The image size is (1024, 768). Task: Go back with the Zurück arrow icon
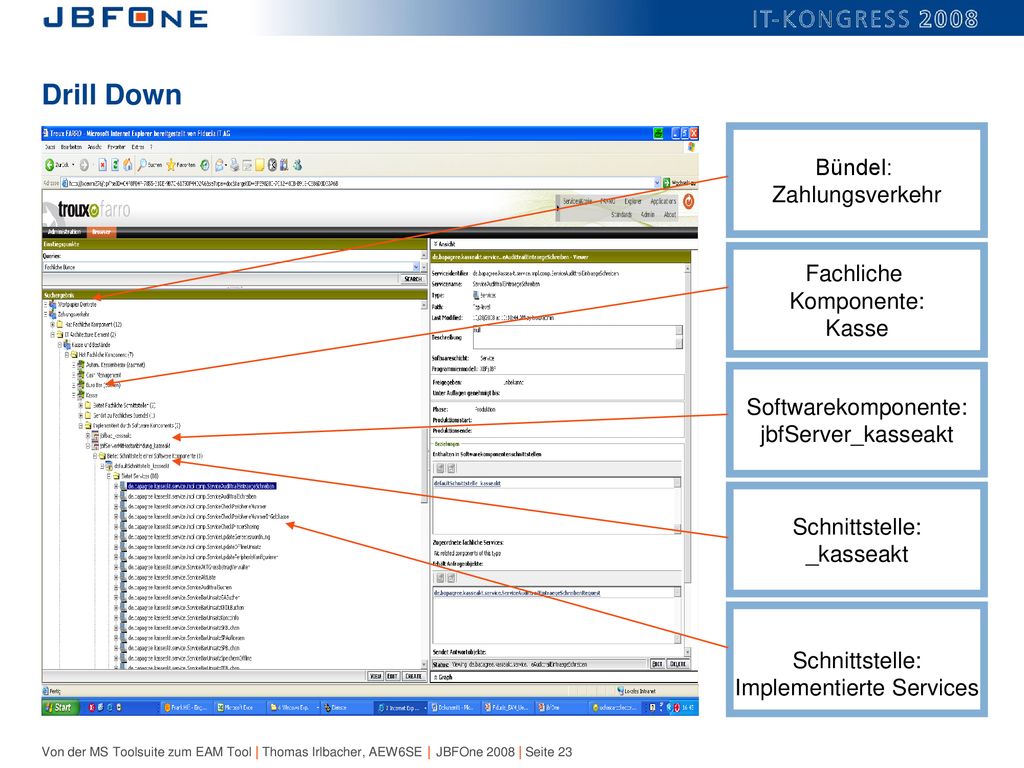tap(50, 165)
